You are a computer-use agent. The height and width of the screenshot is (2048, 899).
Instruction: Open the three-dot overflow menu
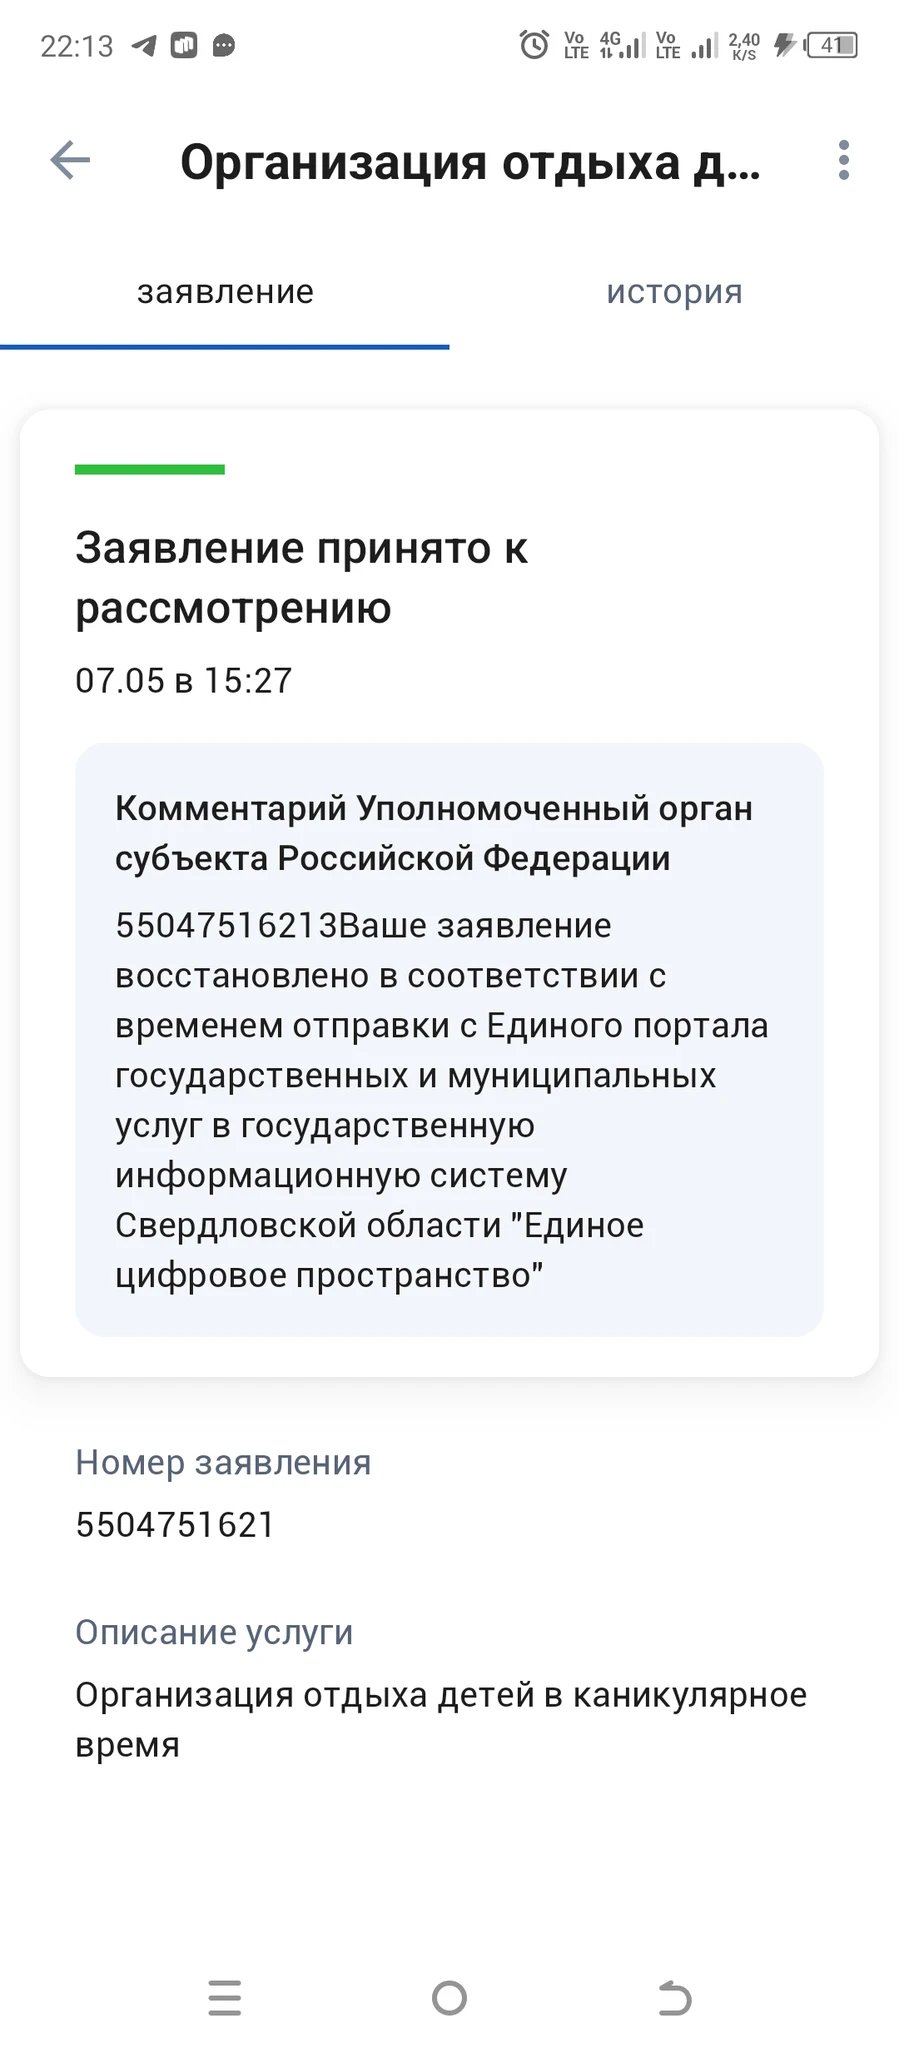coord(844,160)
